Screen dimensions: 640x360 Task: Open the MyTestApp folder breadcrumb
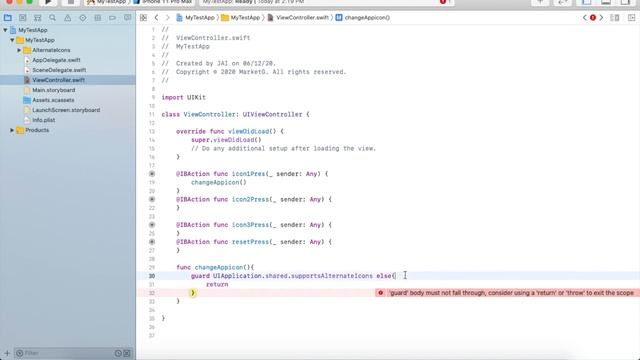pyautogui.click(x=241, y=18)
